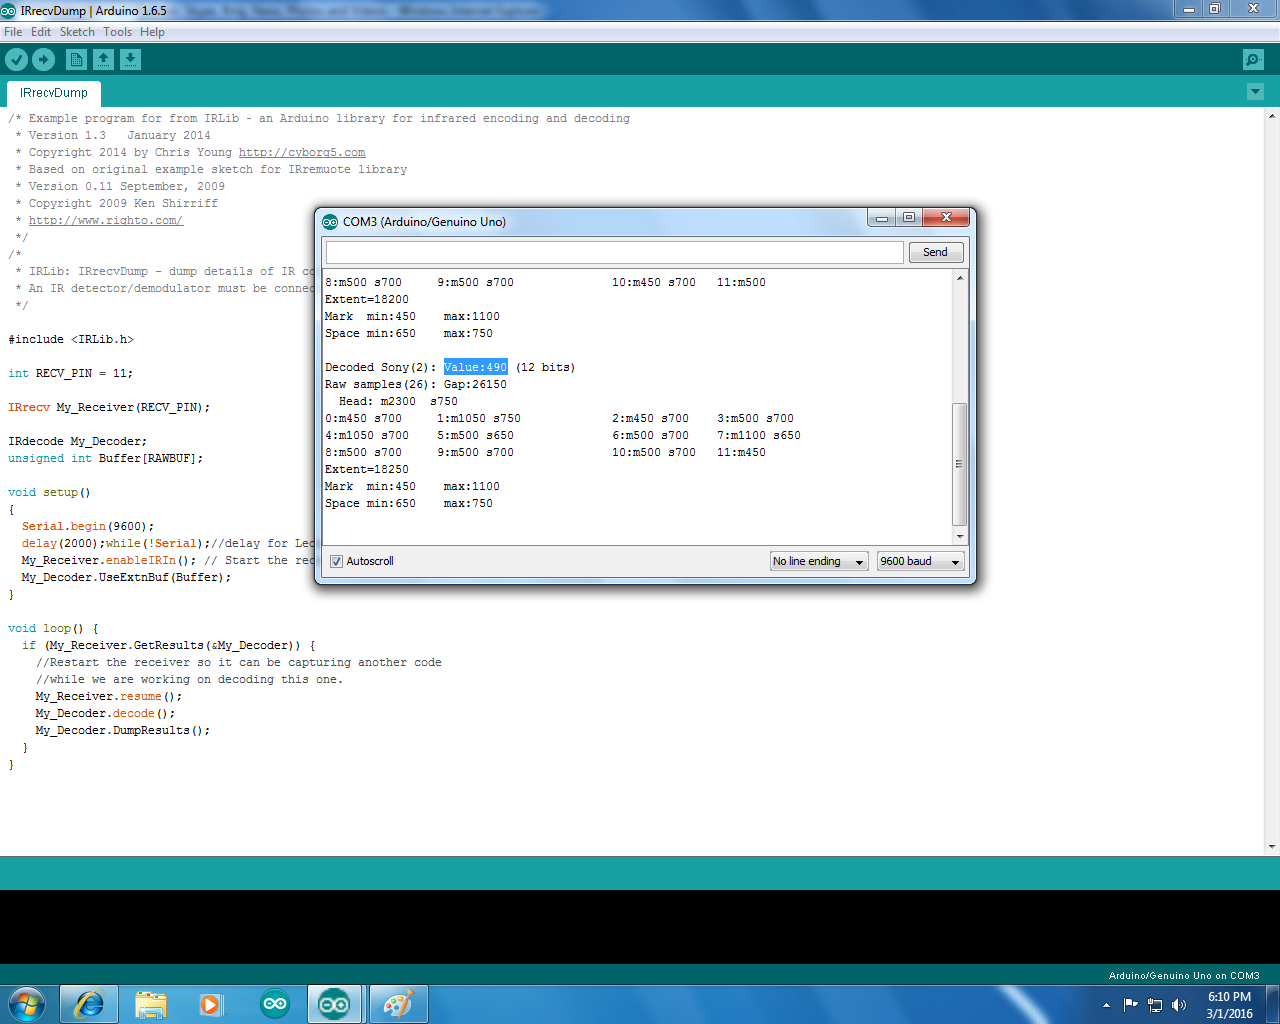Follow the http://cyborg5.com link
The width and height of the screenshot is (1280, 1024).
[x=302, y=153]
